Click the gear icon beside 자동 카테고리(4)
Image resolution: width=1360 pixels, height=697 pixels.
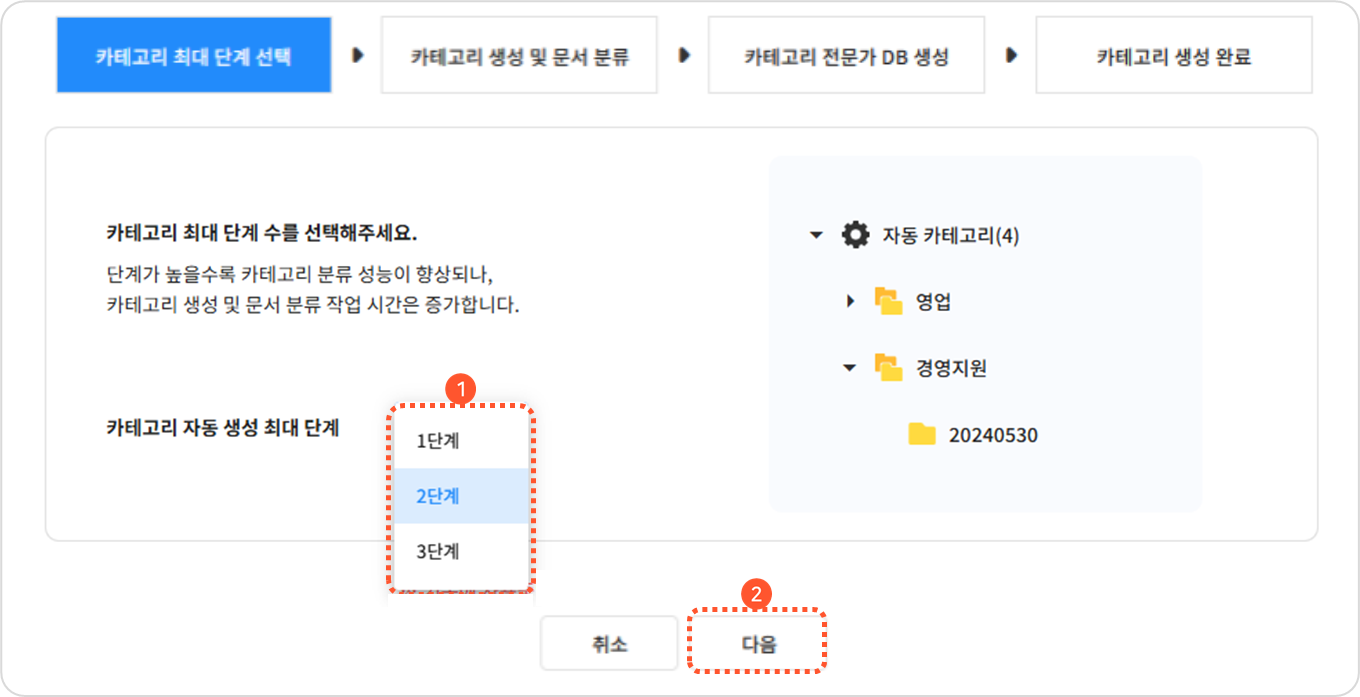click(855, 236)
